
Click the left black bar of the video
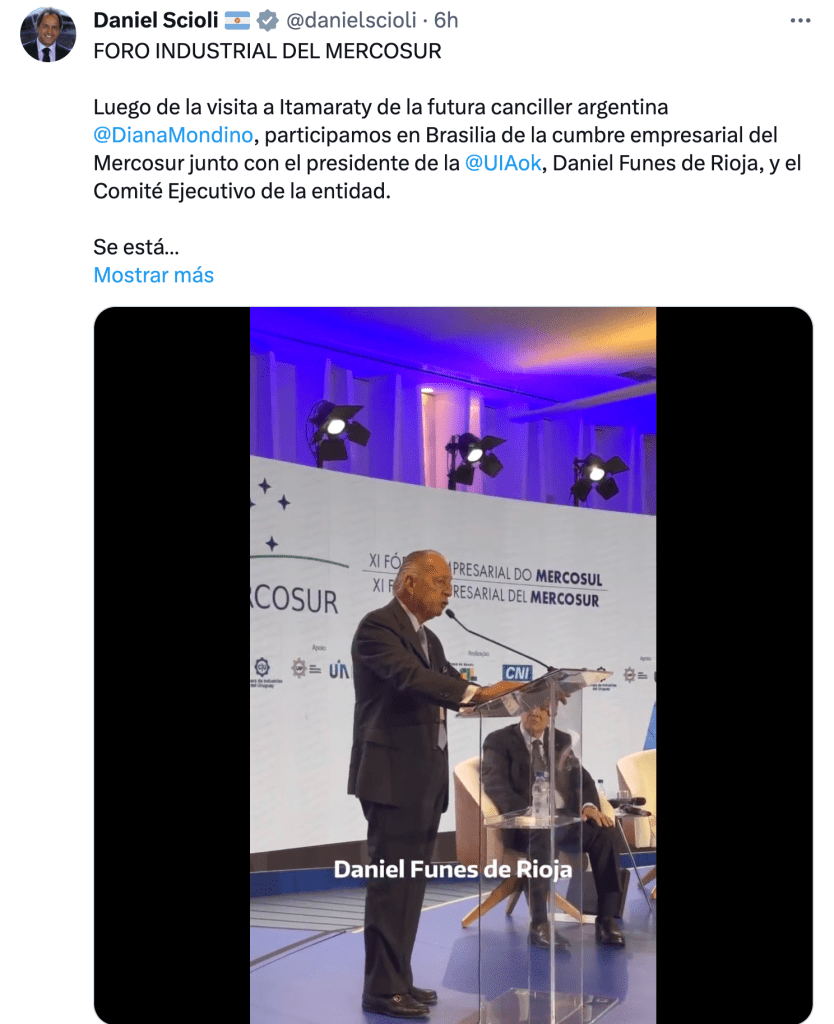(172, 665)
